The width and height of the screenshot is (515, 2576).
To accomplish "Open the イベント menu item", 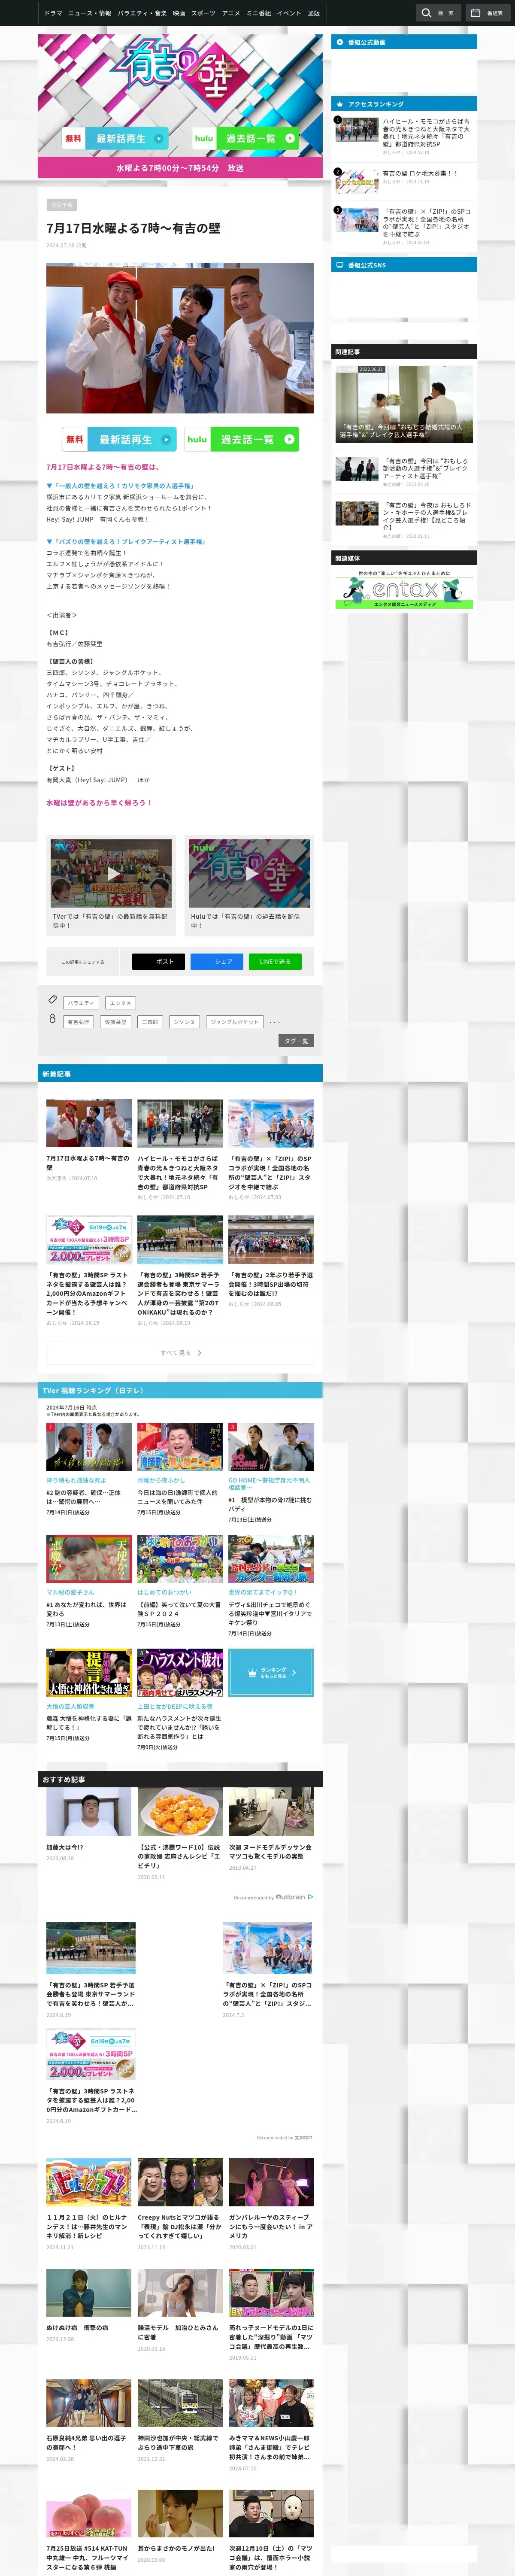I will point(289,13).
